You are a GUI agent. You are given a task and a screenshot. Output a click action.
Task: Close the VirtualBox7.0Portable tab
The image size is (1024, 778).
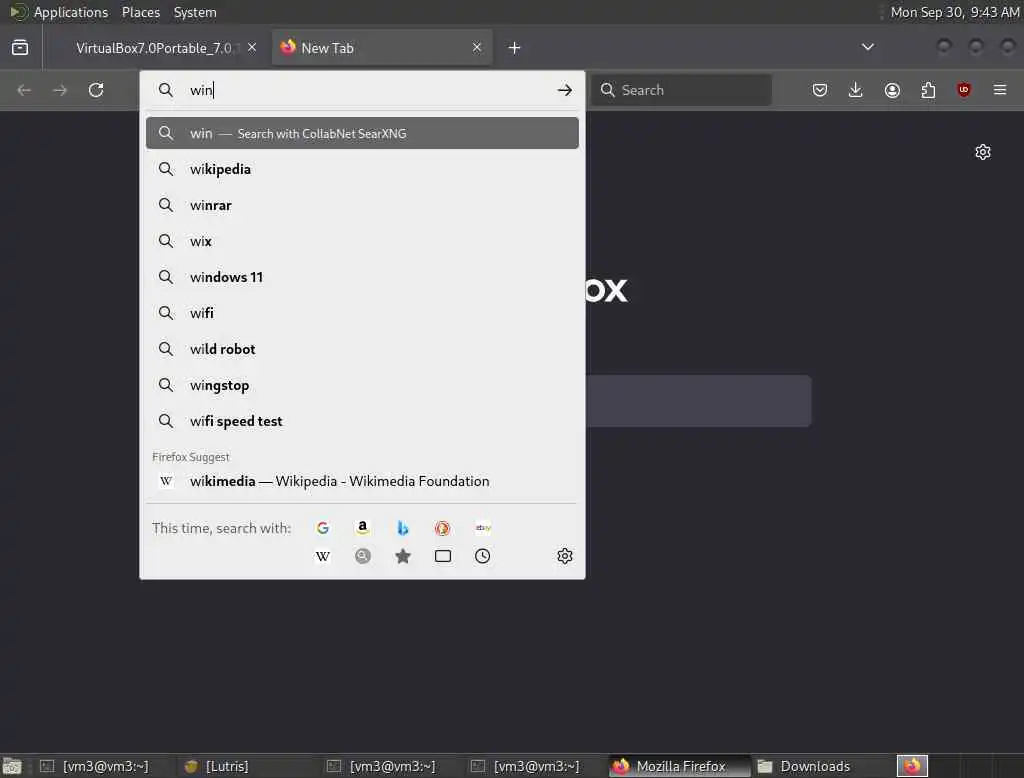point(252,47)
